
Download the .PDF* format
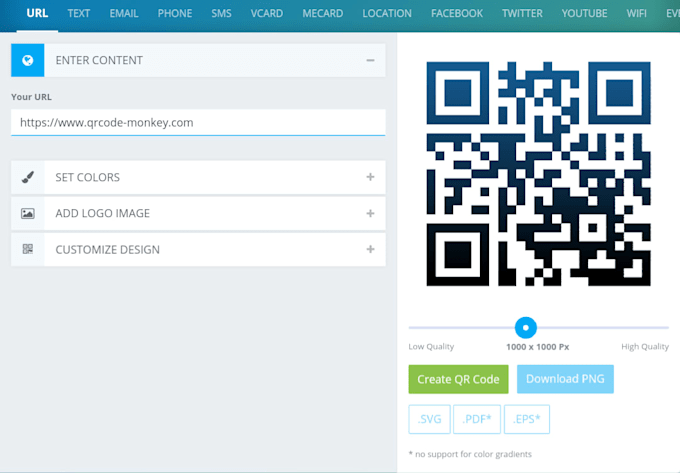[477, 419]
